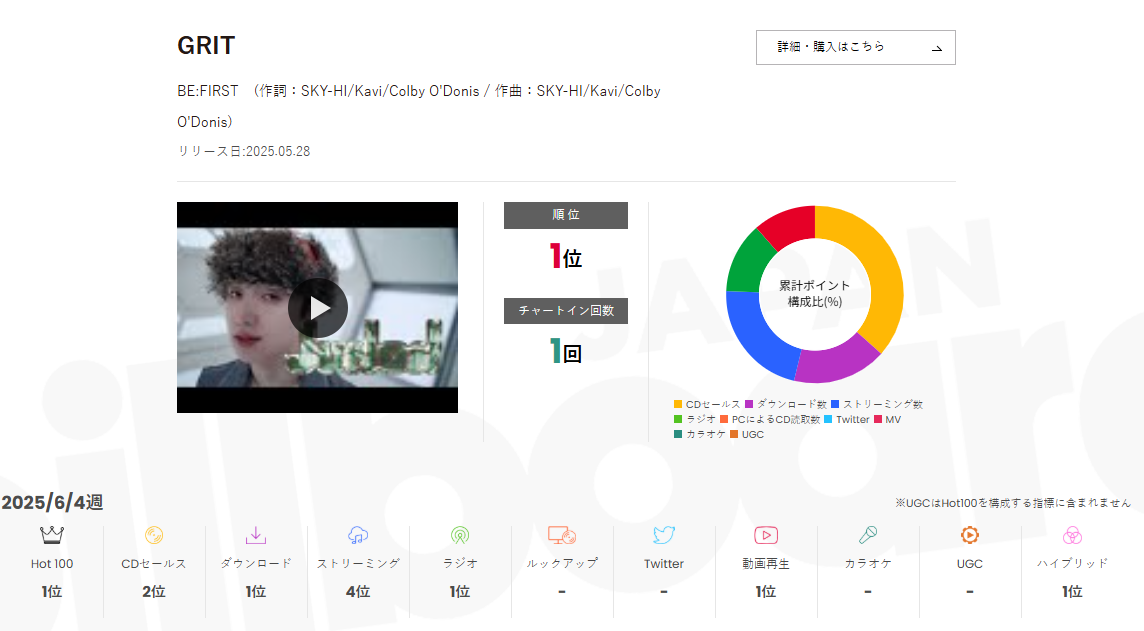
Task: Click the Hot 100 metric label
Action: pos(52,564)
